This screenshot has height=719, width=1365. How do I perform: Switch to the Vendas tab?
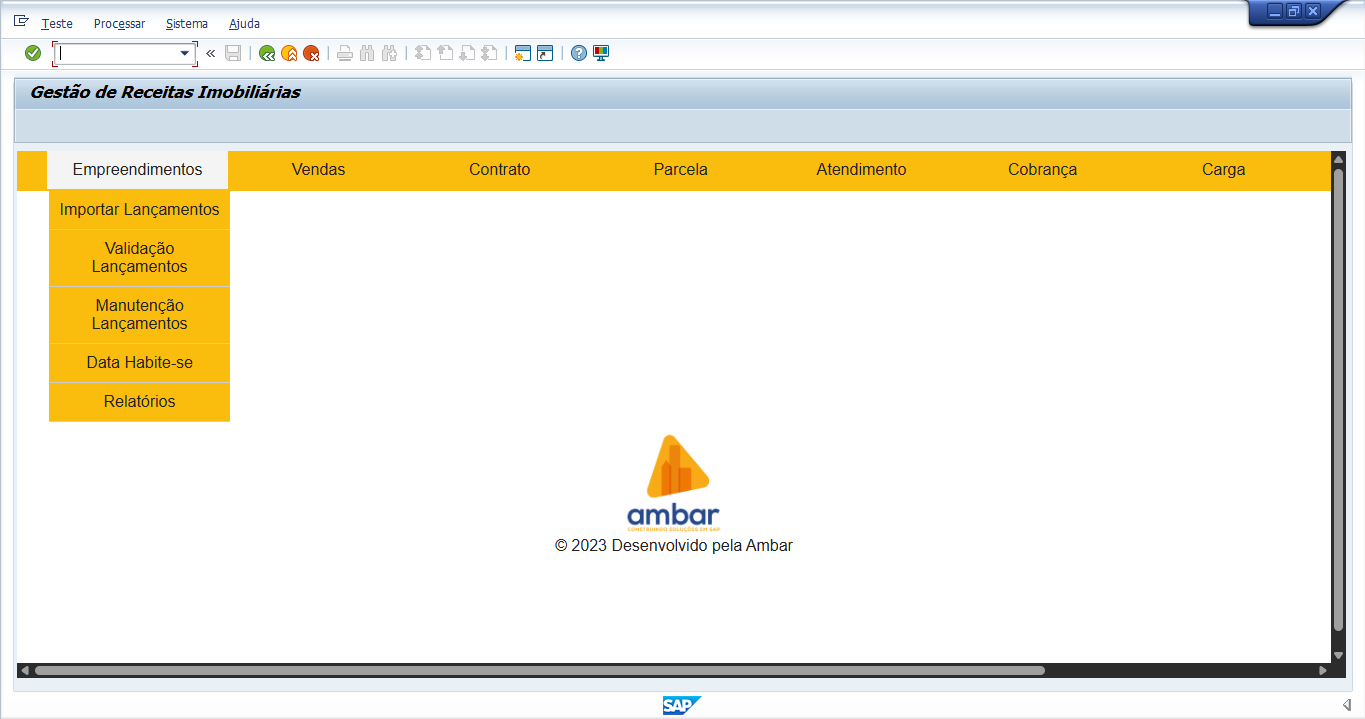pos(318,170)
